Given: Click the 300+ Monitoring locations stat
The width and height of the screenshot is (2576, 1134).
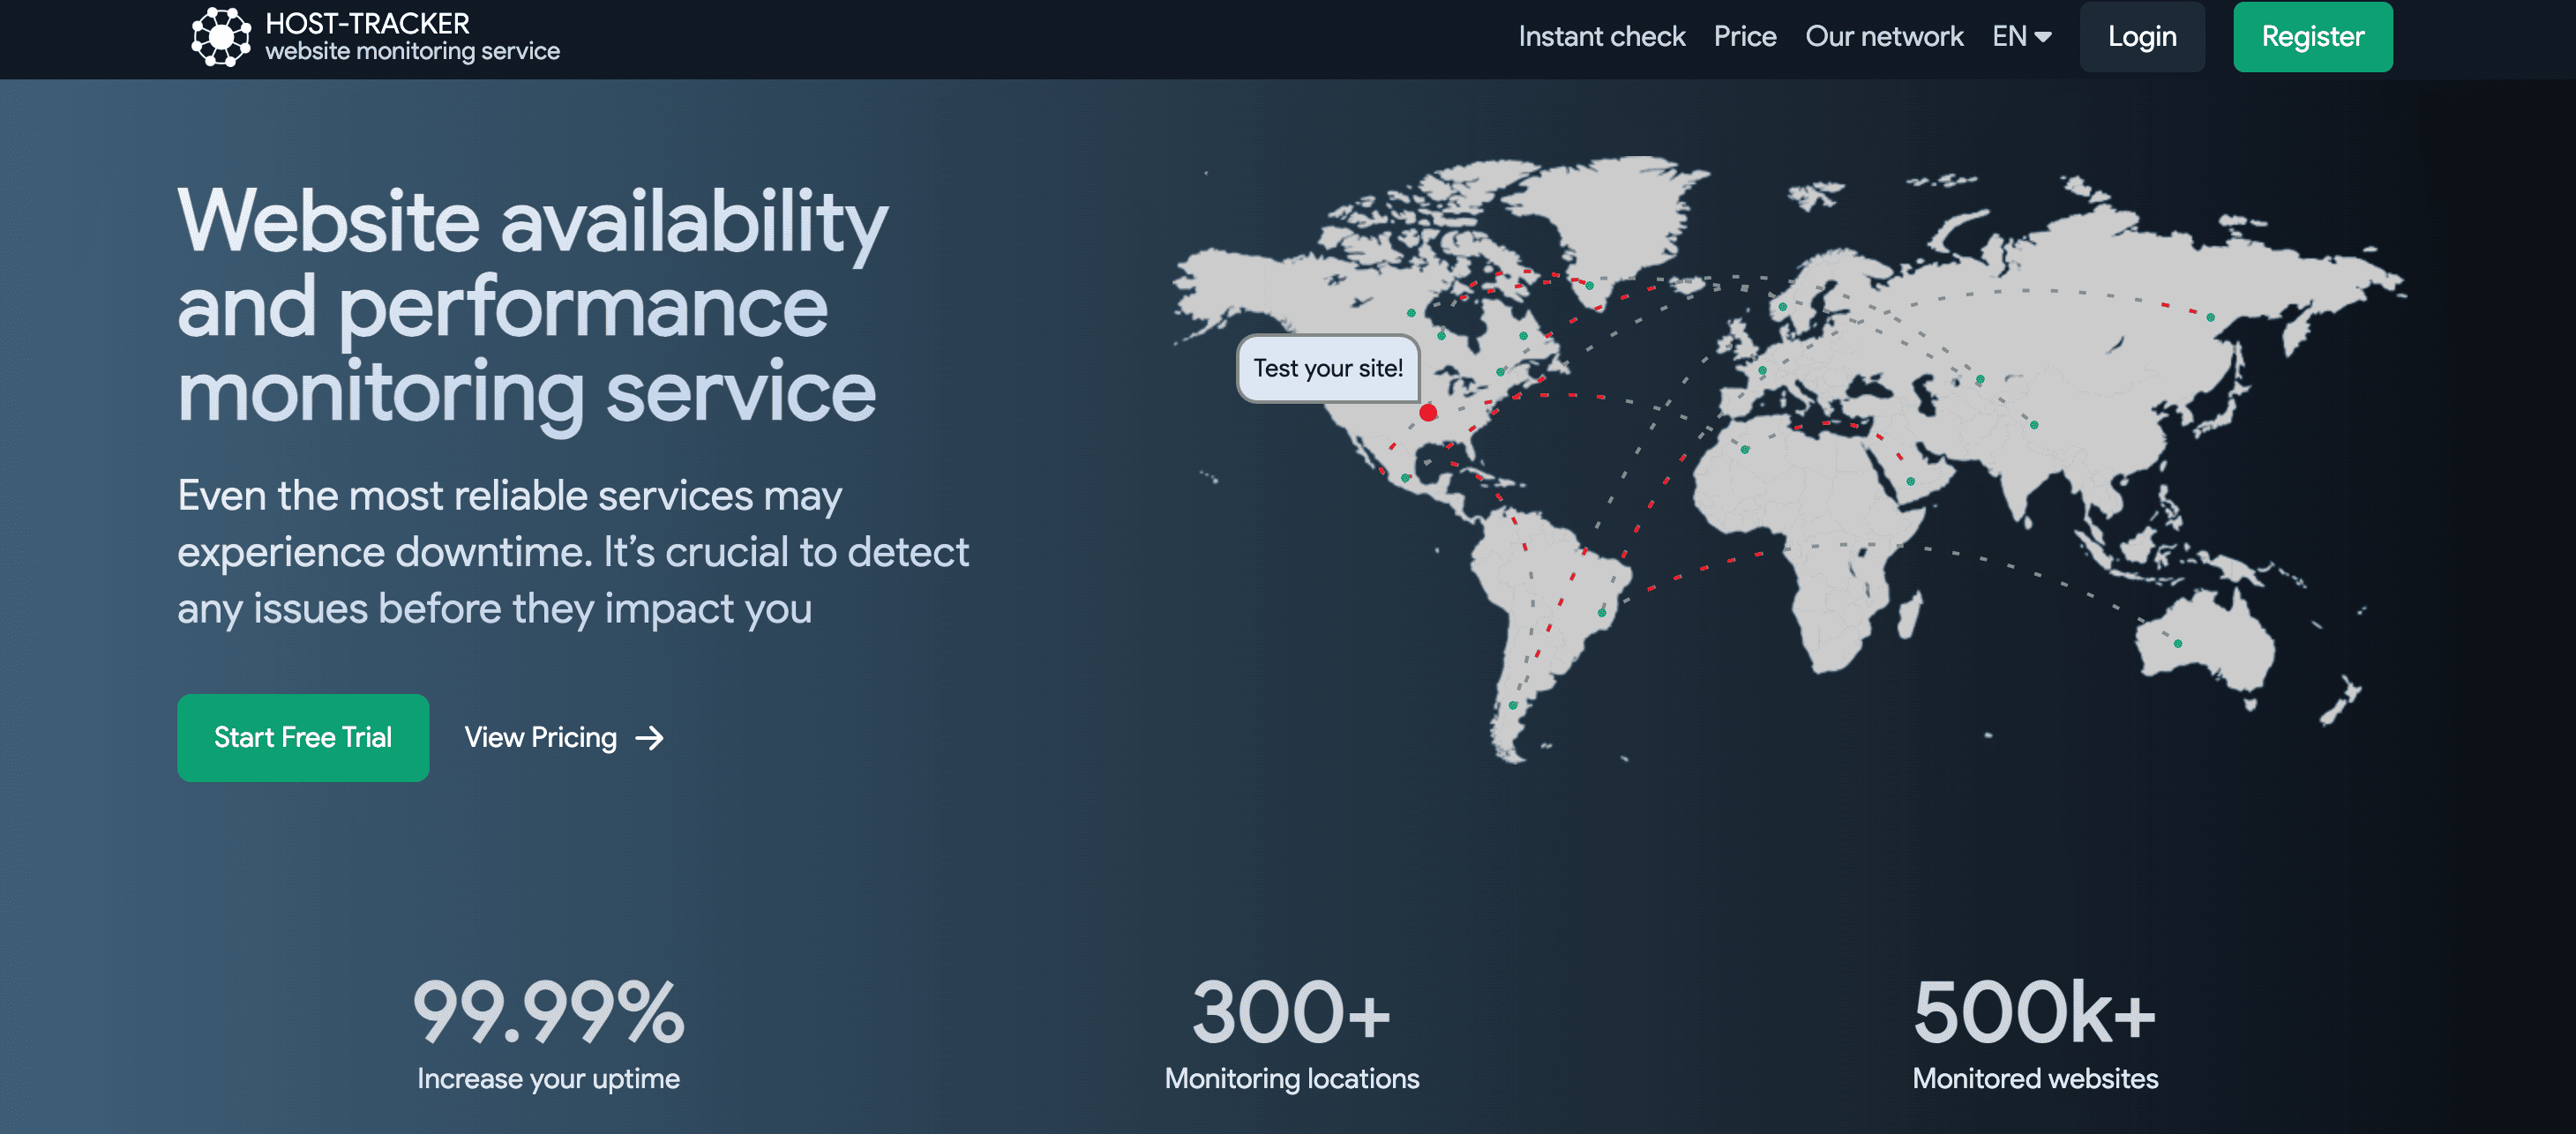Looking at the screenshot, I should point(1291,1035).
